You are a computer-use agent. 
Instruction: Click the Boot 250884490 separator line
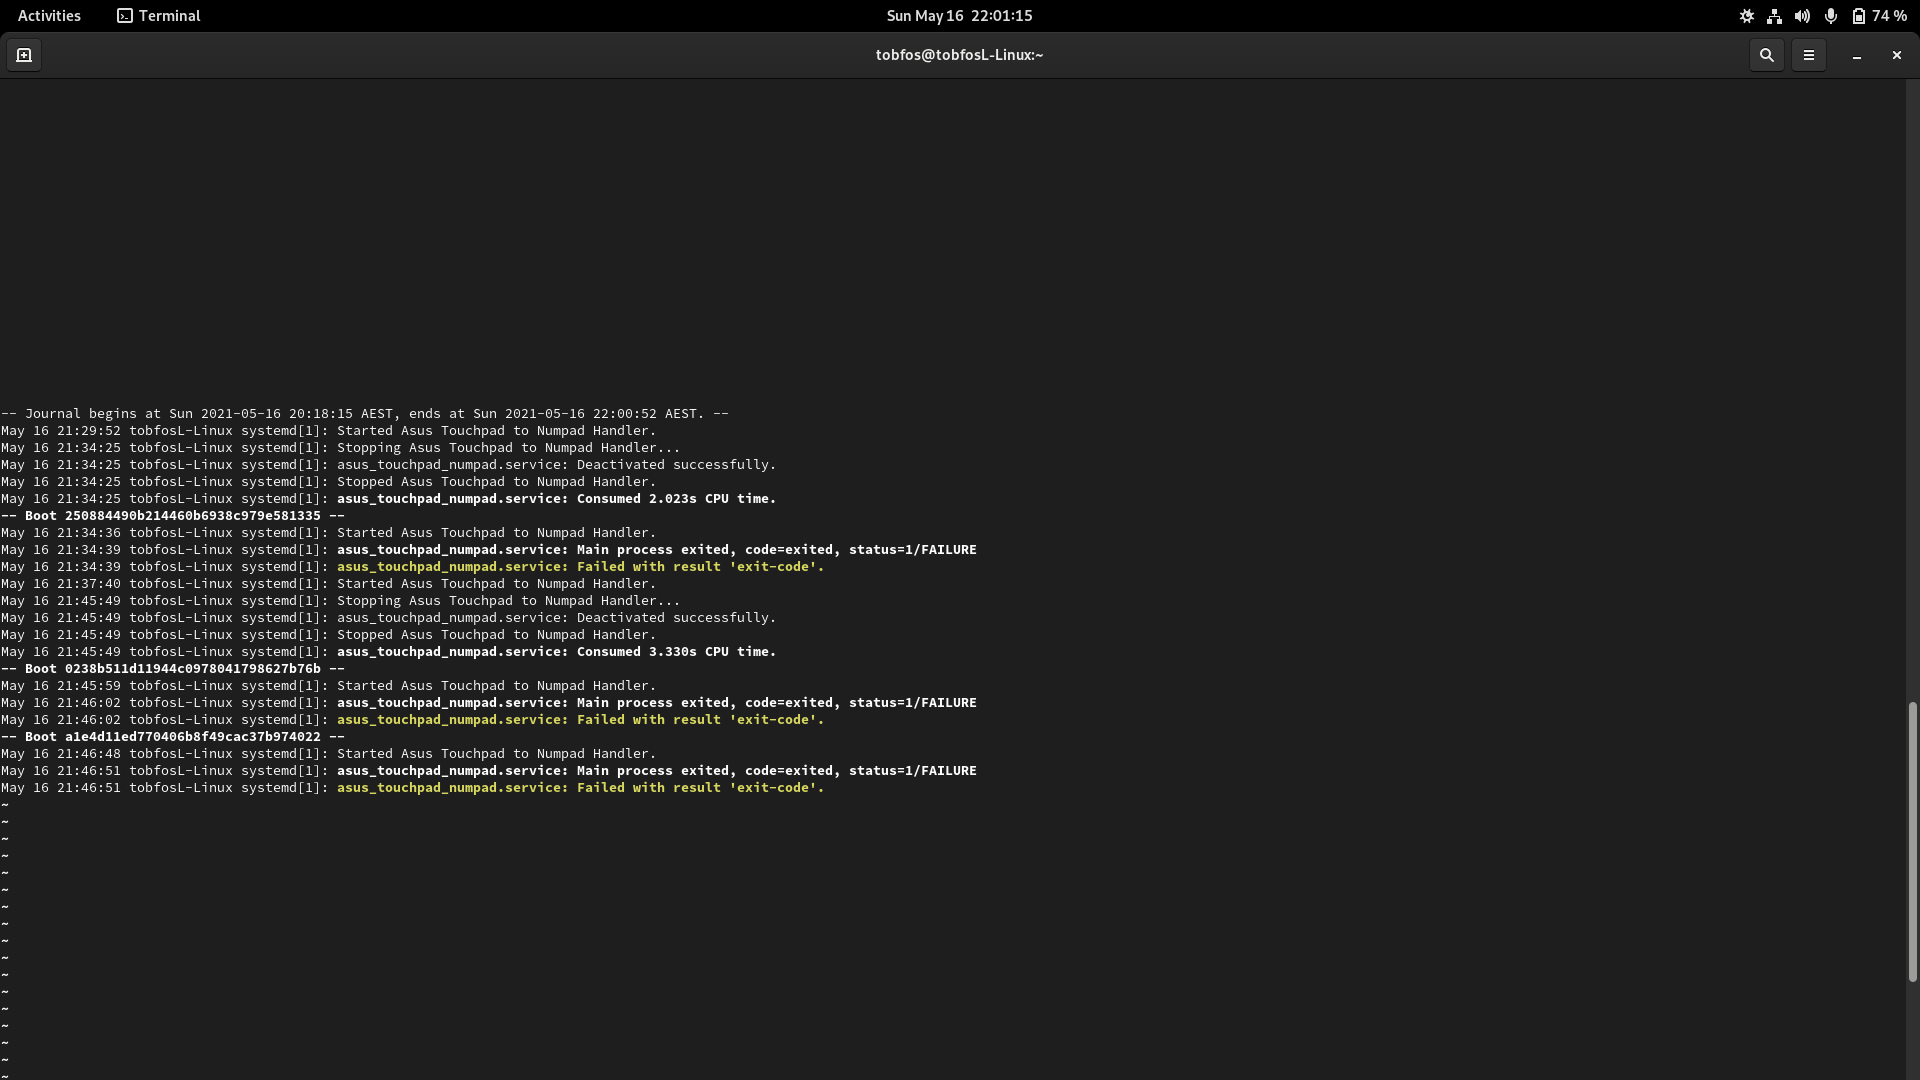(170, 515)
